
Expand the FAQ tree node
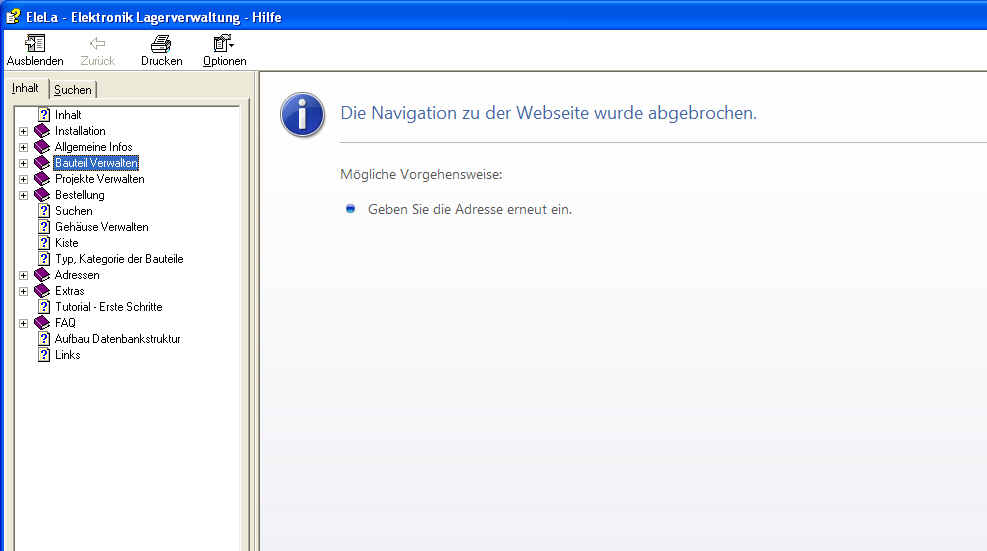23,324
